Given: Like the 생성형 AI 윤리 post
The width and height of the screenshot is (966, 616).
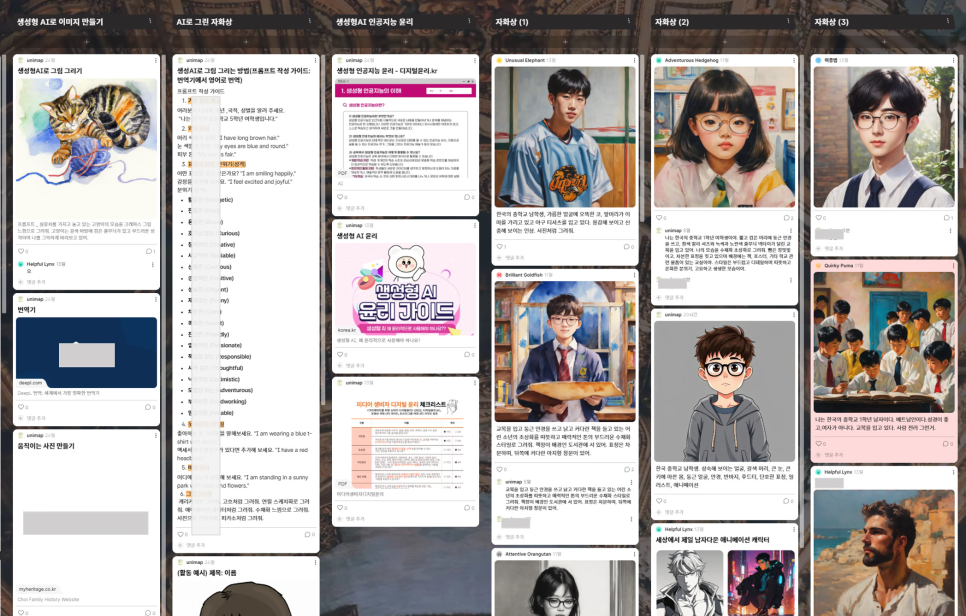Looking at the screenshot, I should tap(341, 355).
